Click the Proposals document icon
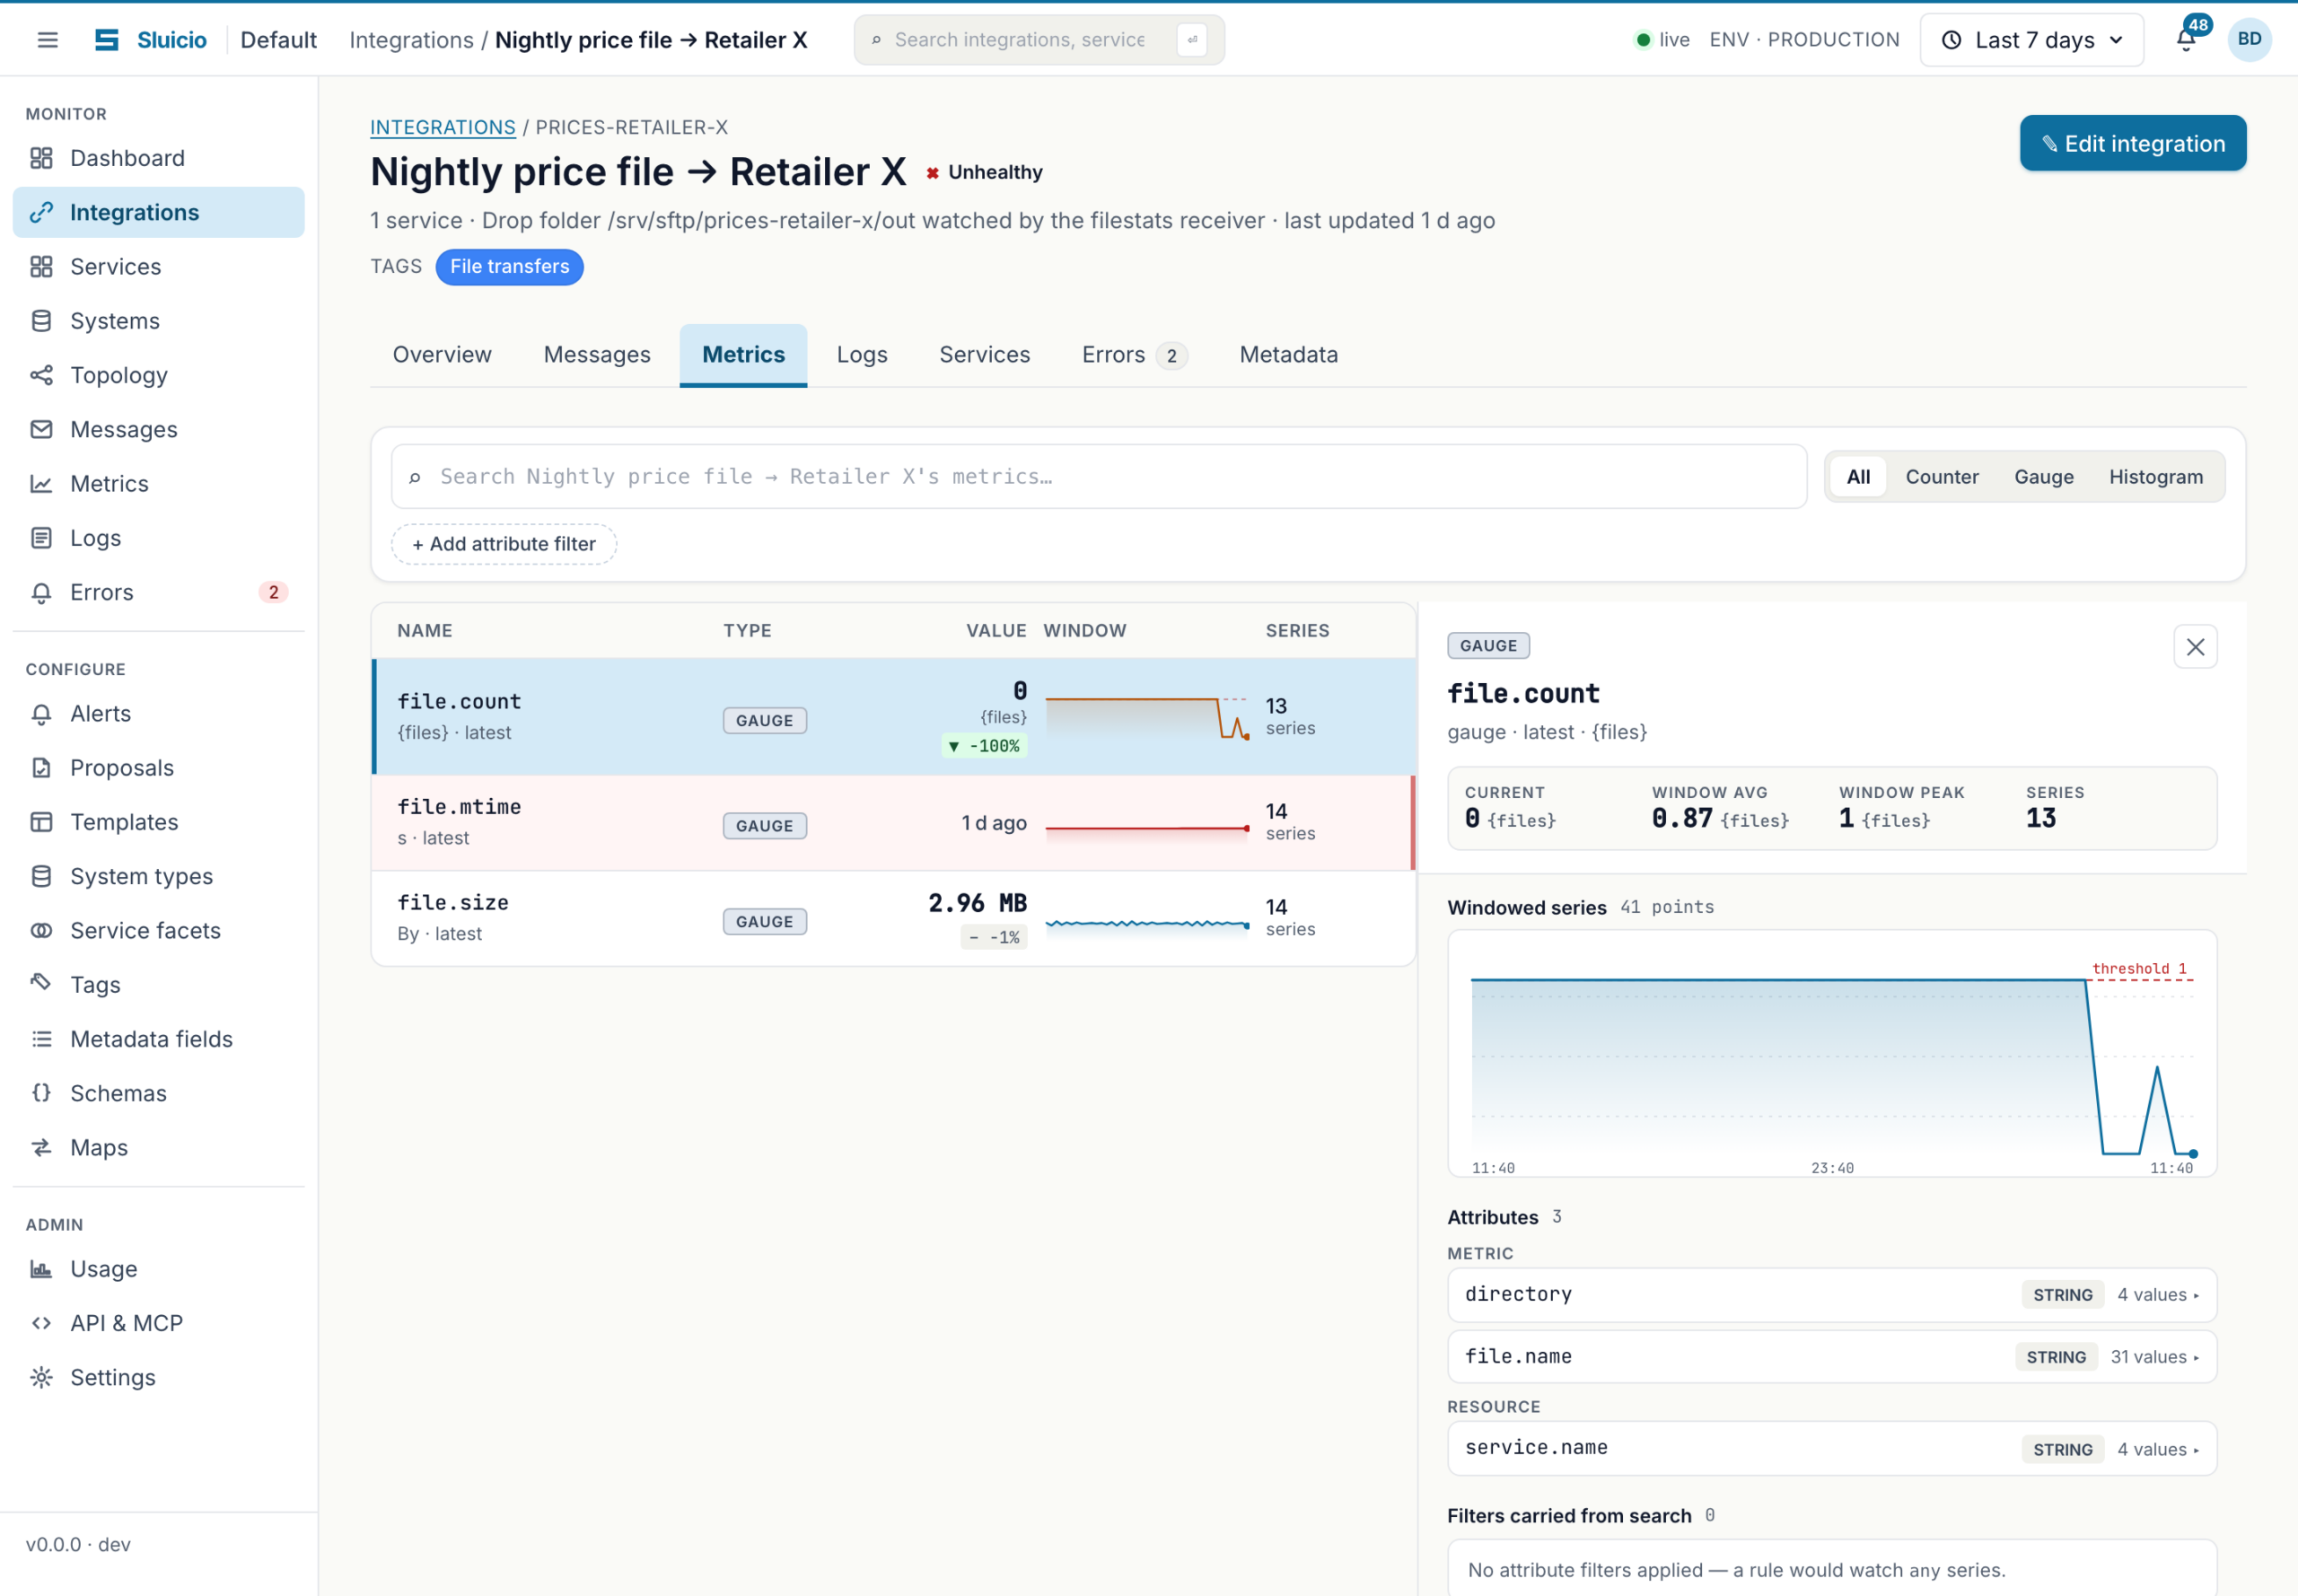Screen dimensions: 2298x1596 tap(41, 768)
